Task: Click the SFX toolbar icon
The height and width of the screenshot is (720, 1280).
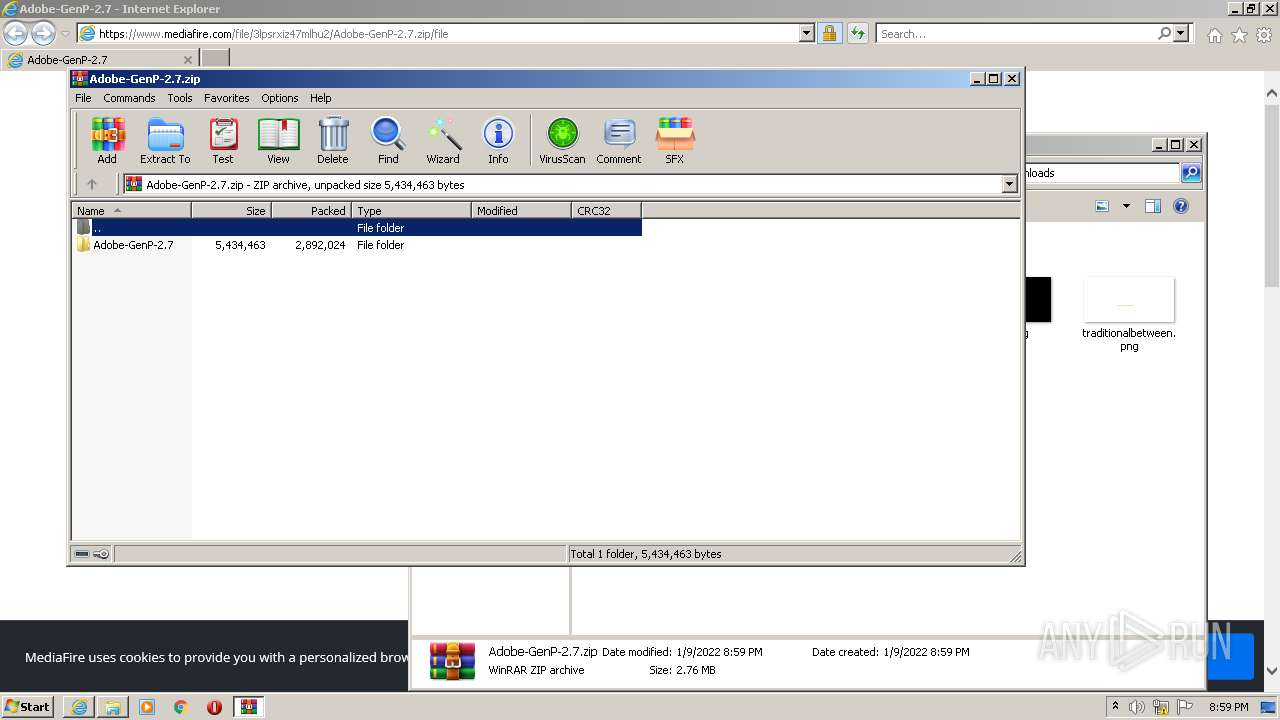Action: pyautogui.click(x=675, y=140)
